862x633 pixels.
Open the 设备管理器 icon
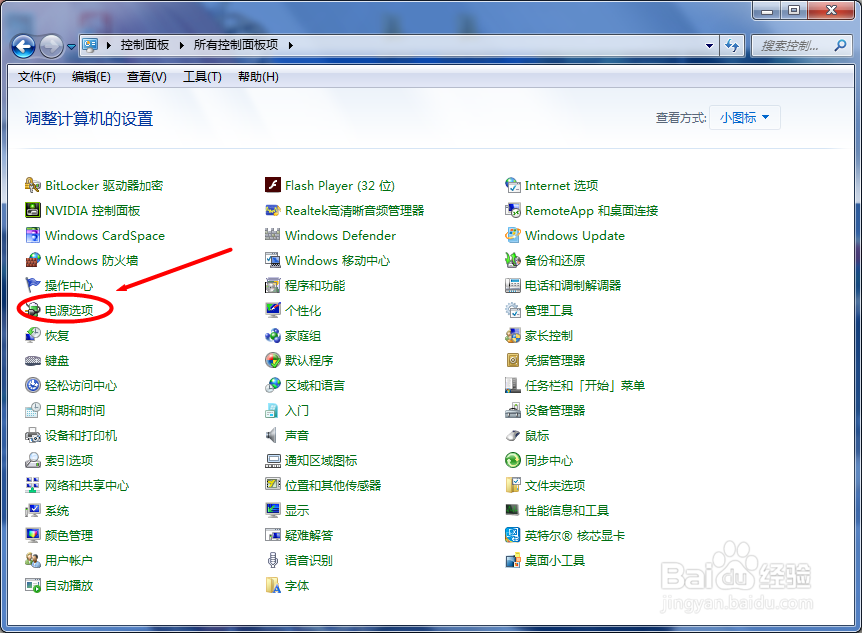(513, 410)
